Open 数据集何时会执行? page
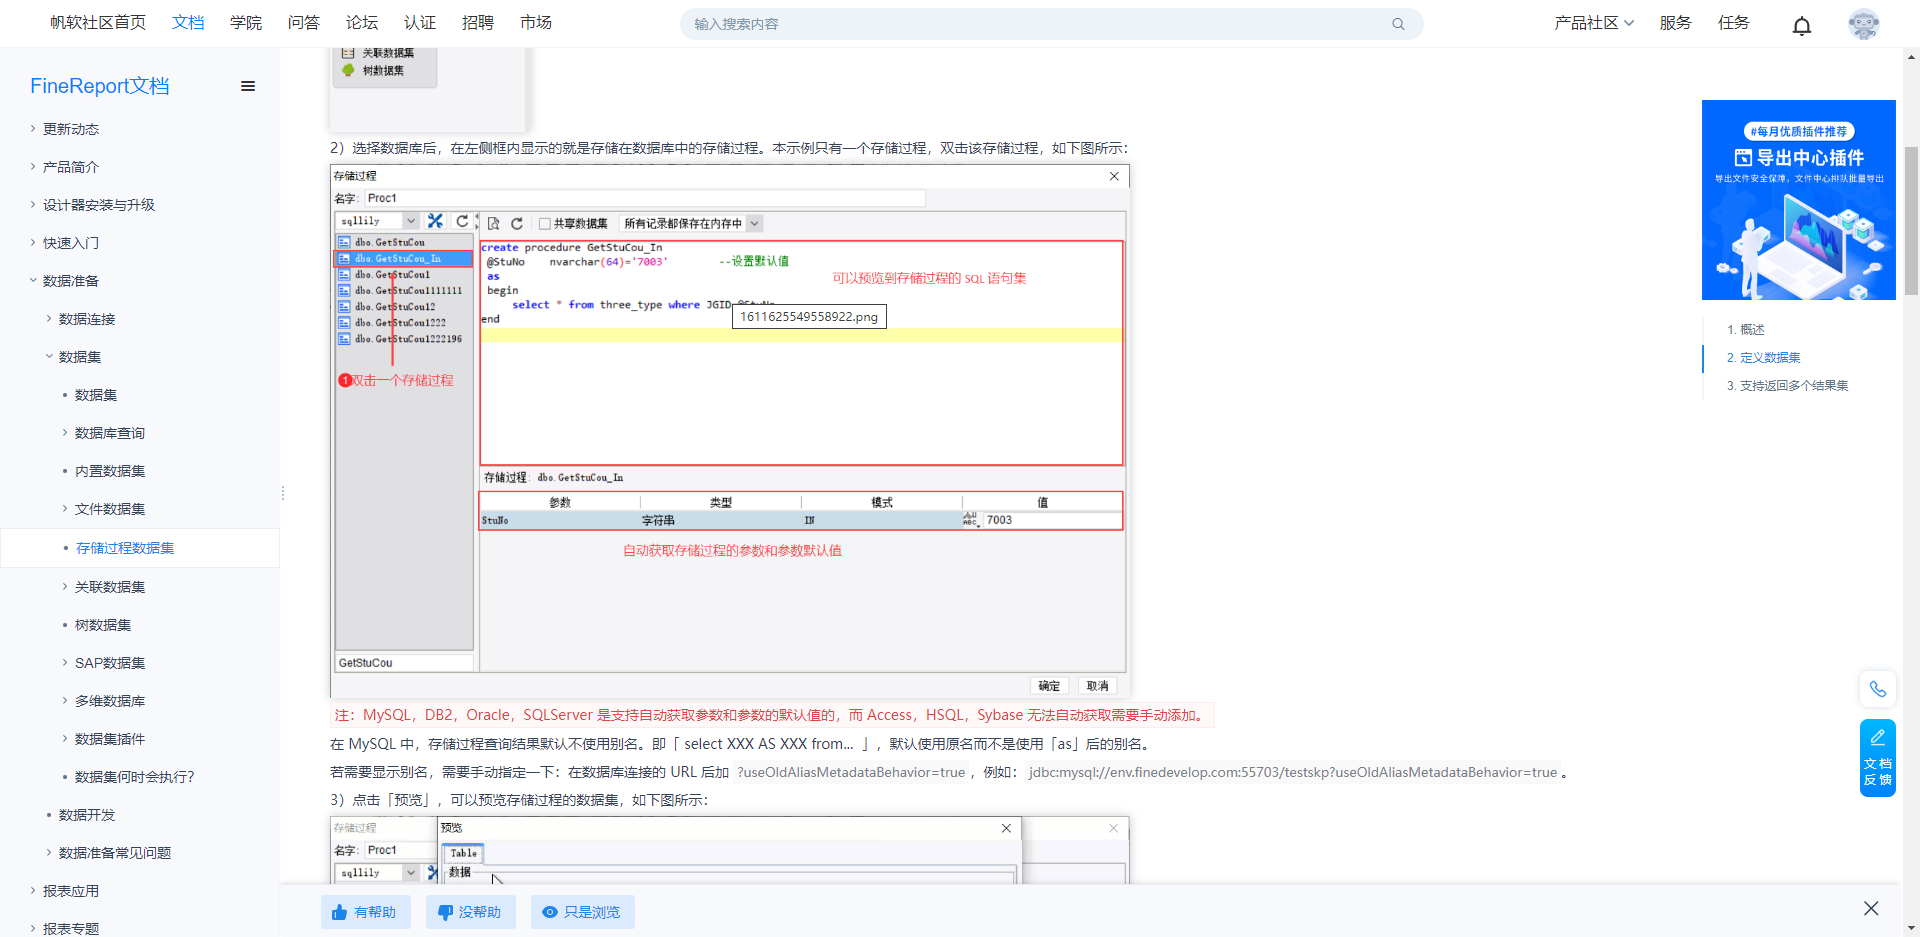Viewport: 1920px width, 937px height. click(x=134, y=777)
